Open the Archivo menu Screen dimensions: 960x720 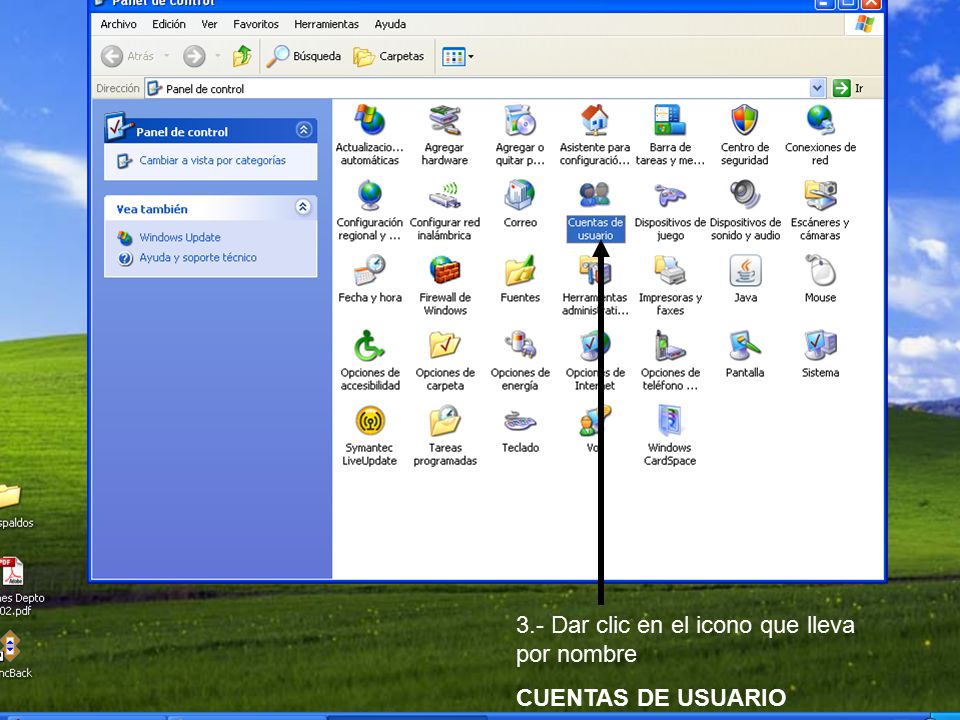tap(118, 24)
